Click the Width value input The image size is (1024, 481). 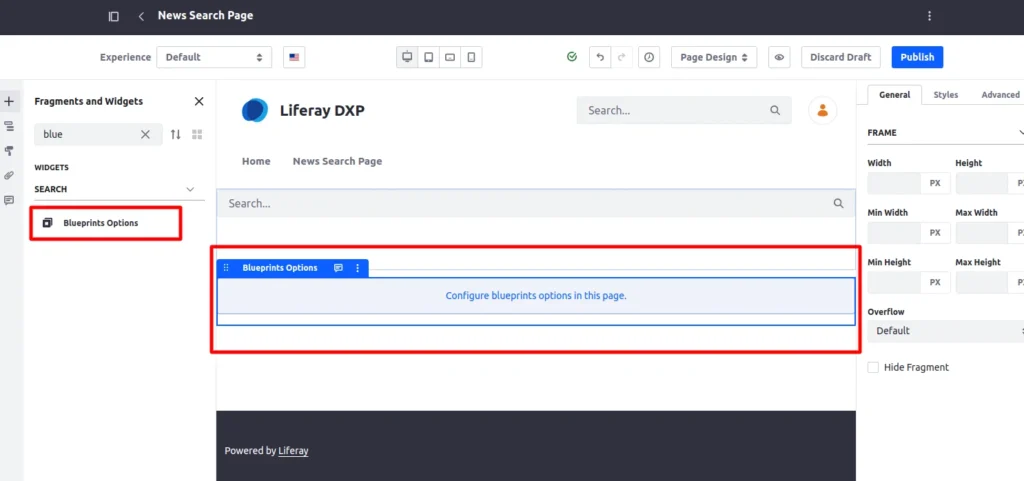pyautogui.click(x=894, y=183)
